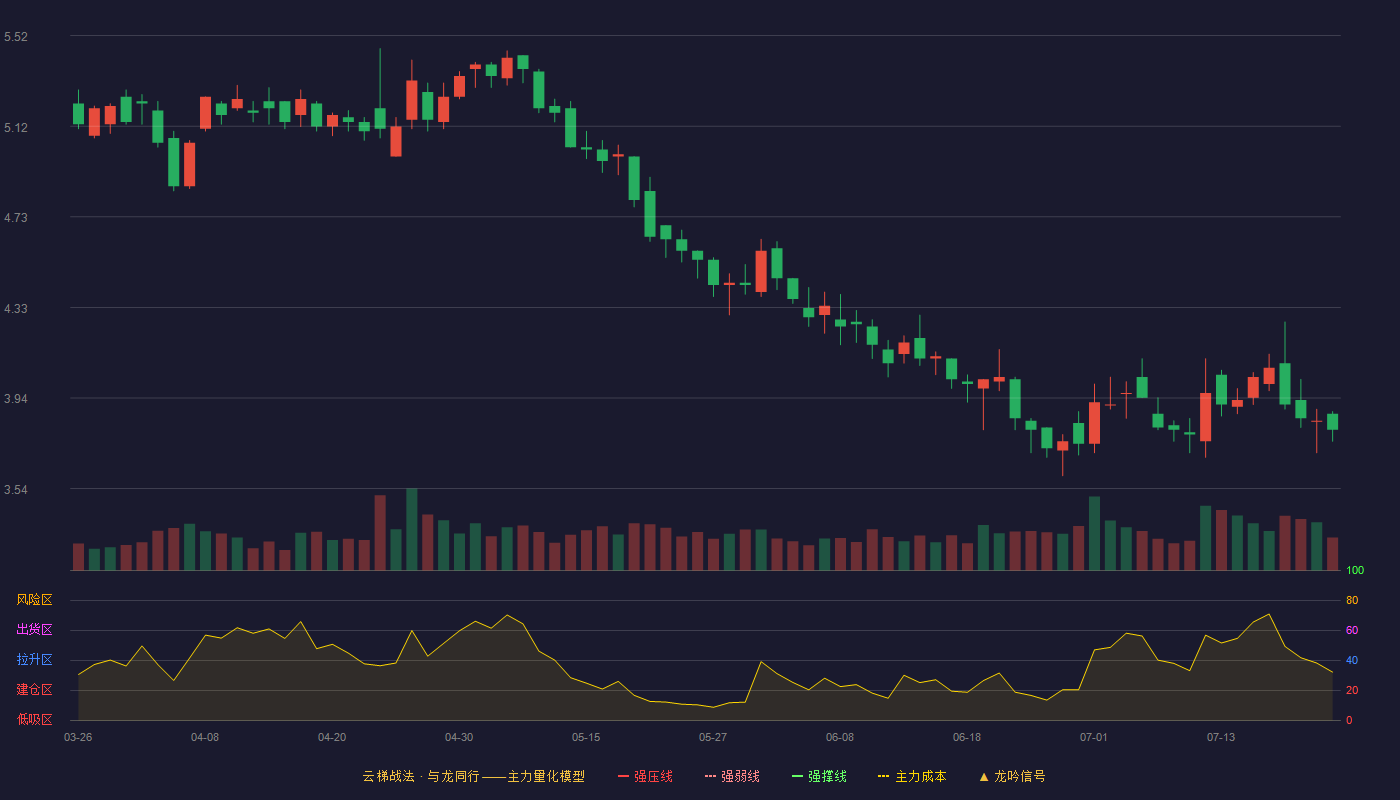Click the pink dashed icon beside 强弱线

click(x=710, y=776)
